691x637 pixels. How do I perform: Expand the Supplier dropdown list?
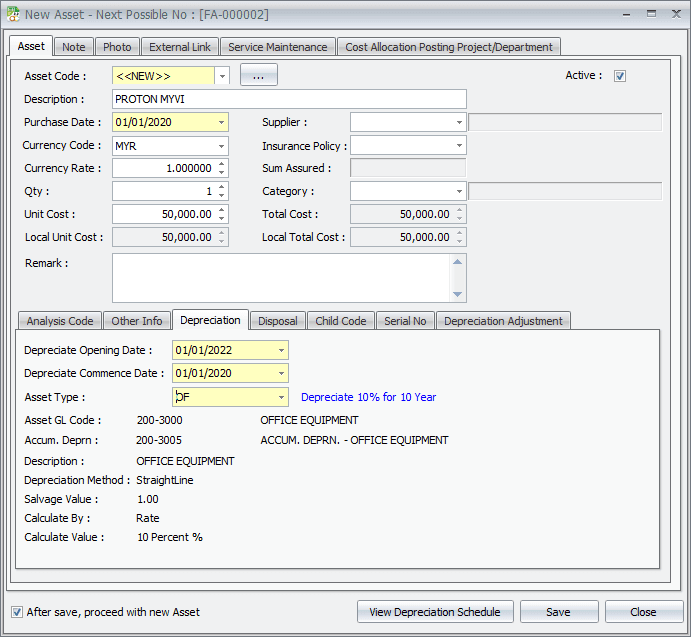tap(459, 122)
